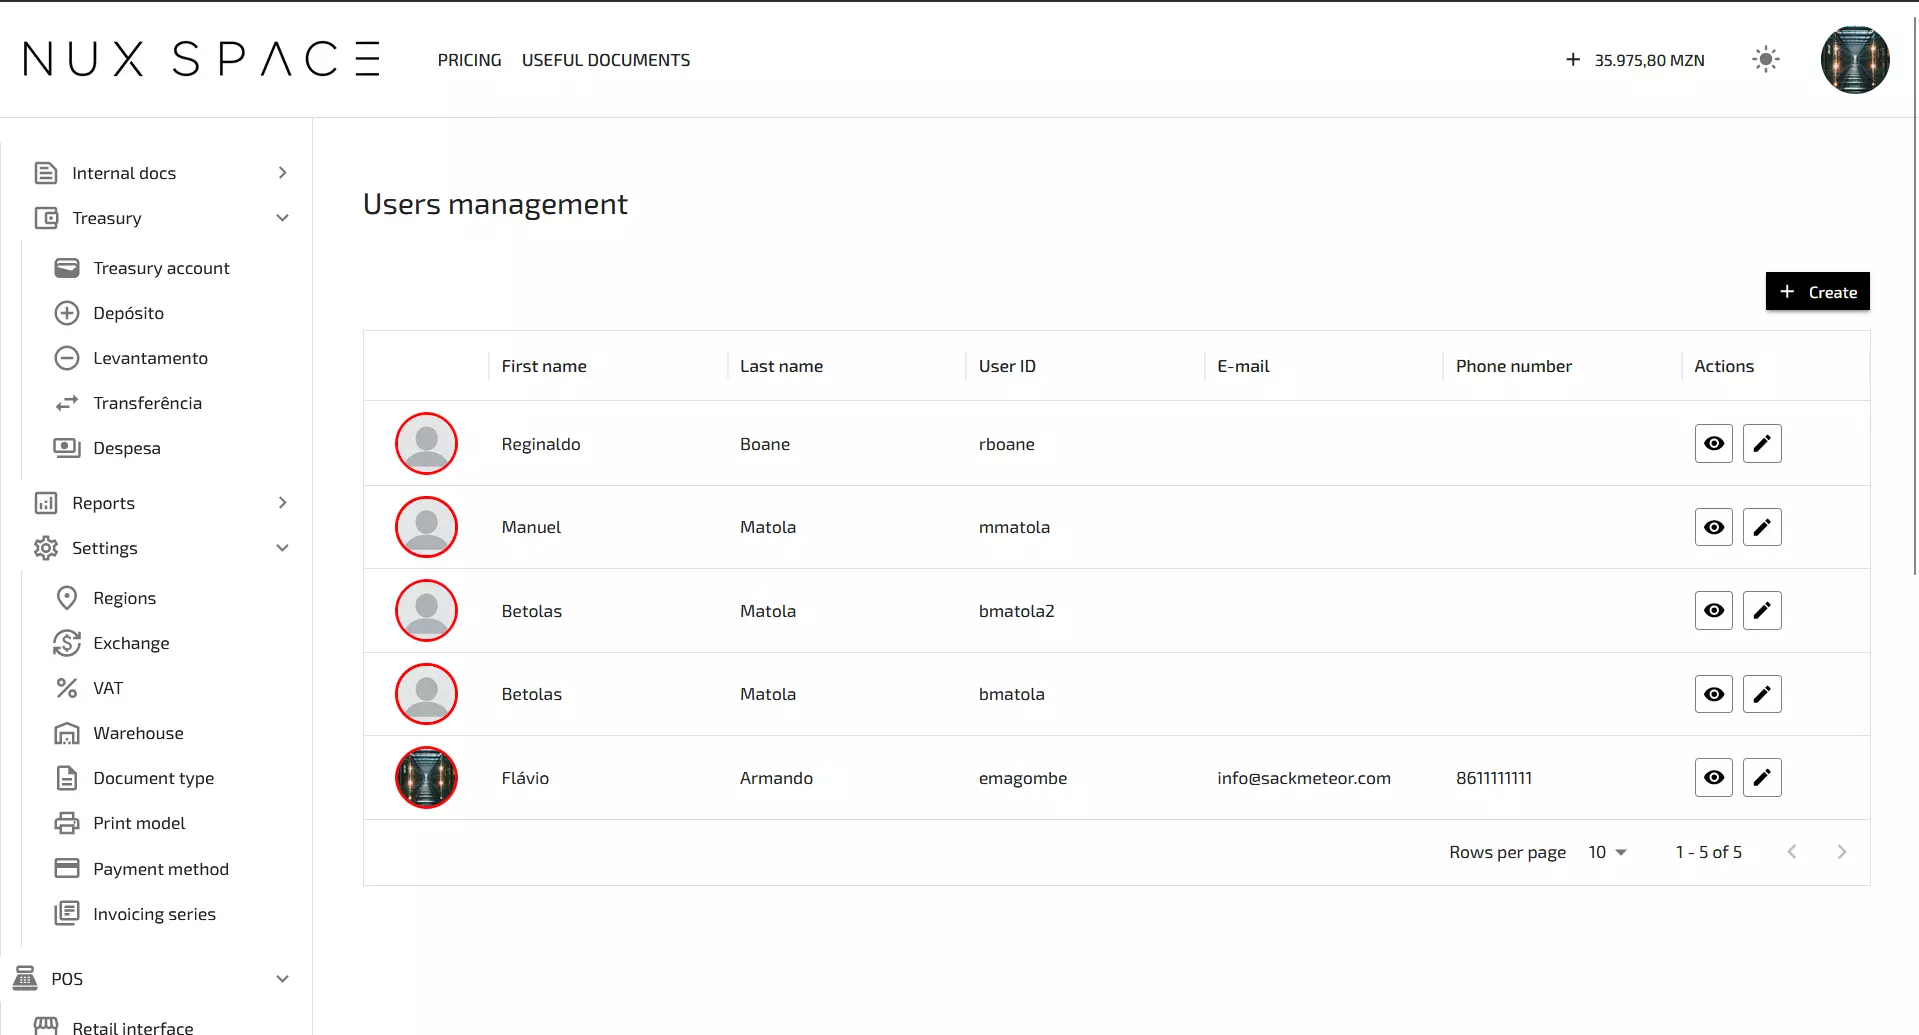This screenshot has width=1919, height=1035.
Task: View user rboane with eye icon
Action: 1714,443
